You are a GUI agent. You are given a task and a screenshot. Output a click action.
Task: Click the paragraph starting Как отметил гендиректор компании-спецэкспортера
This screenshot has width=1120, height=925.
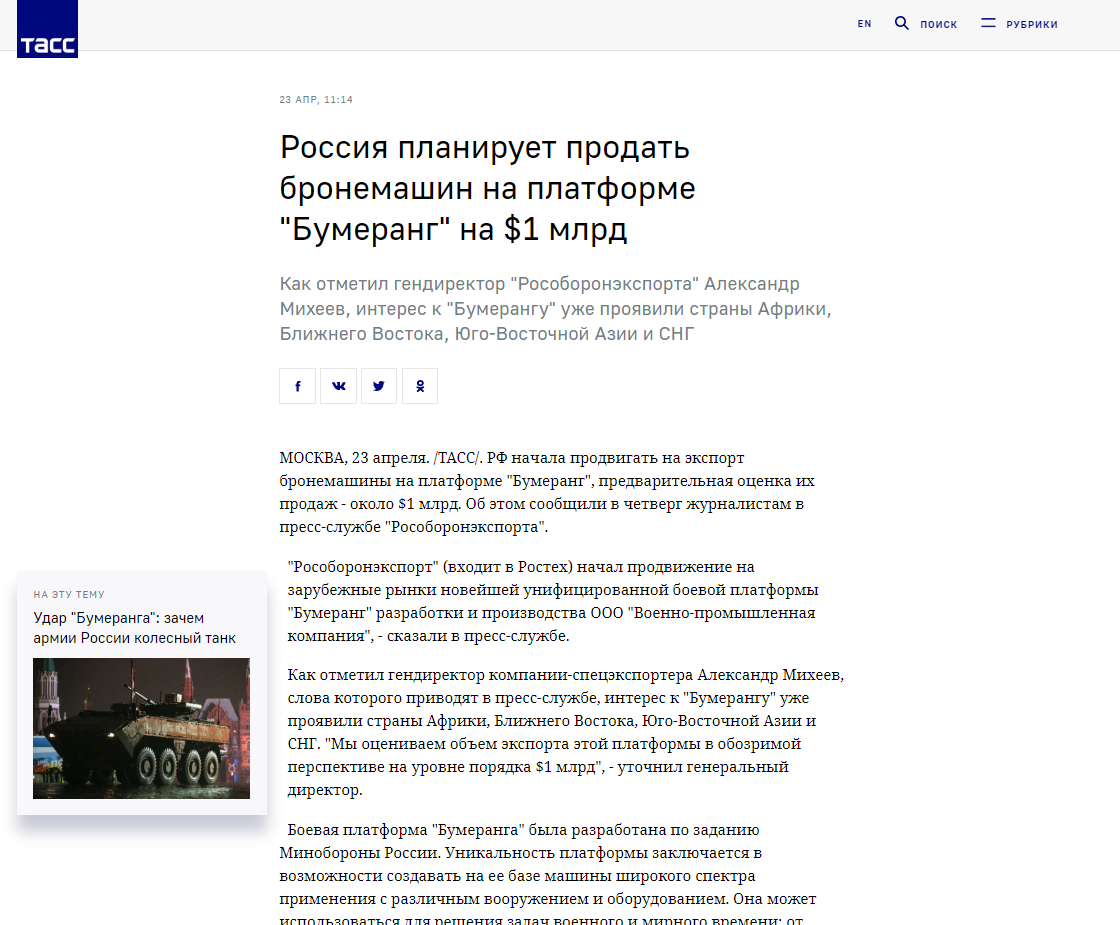tap(566, 732)
